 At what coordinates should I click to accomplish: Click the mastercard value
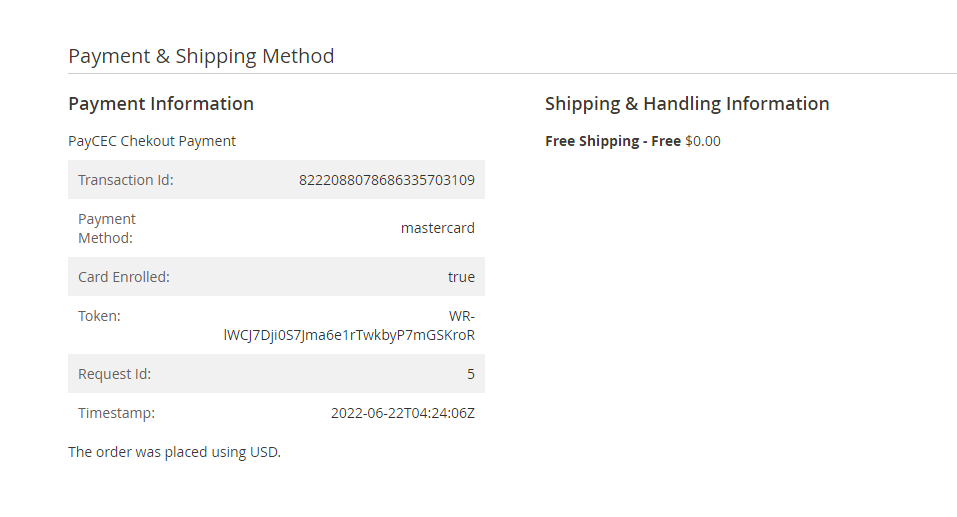click(437, 228)
